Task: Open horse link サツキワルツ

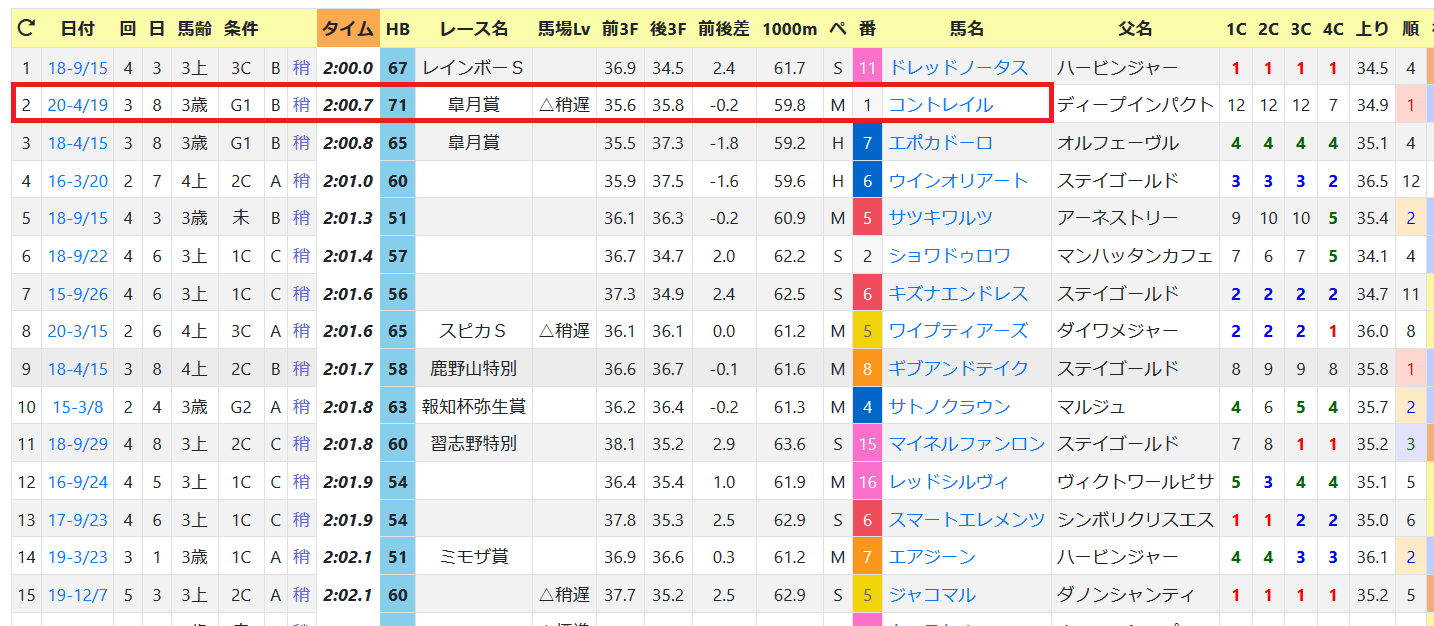Action: 941,218
